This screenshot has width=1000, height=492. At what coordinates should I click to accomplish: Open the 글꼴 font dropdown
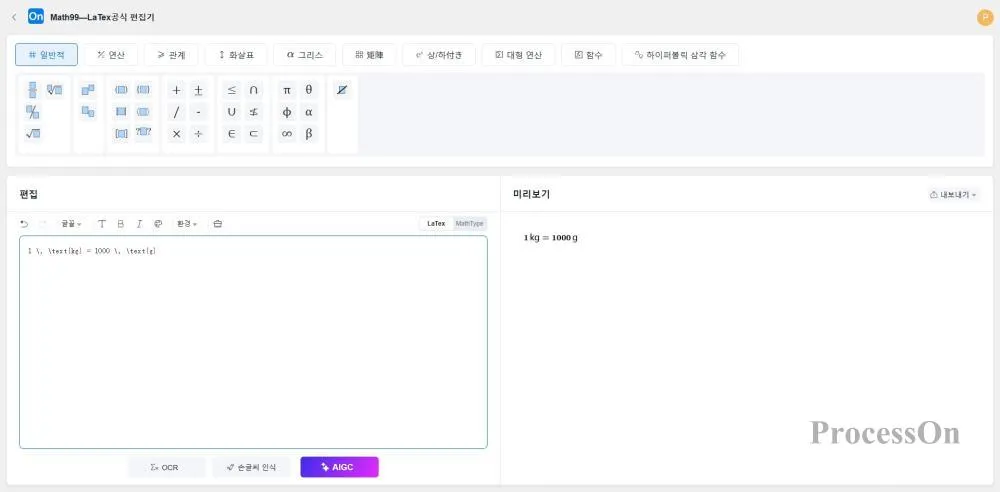71,223
